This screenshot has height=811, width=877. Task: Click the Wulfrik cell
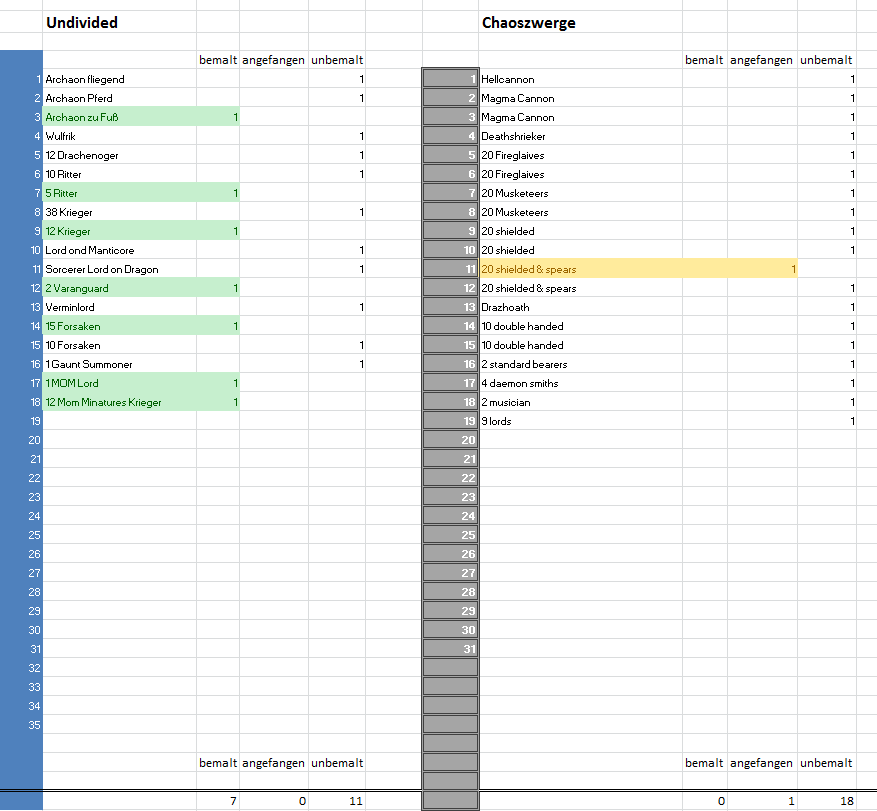pyautogui.click(x=120, y=136)
